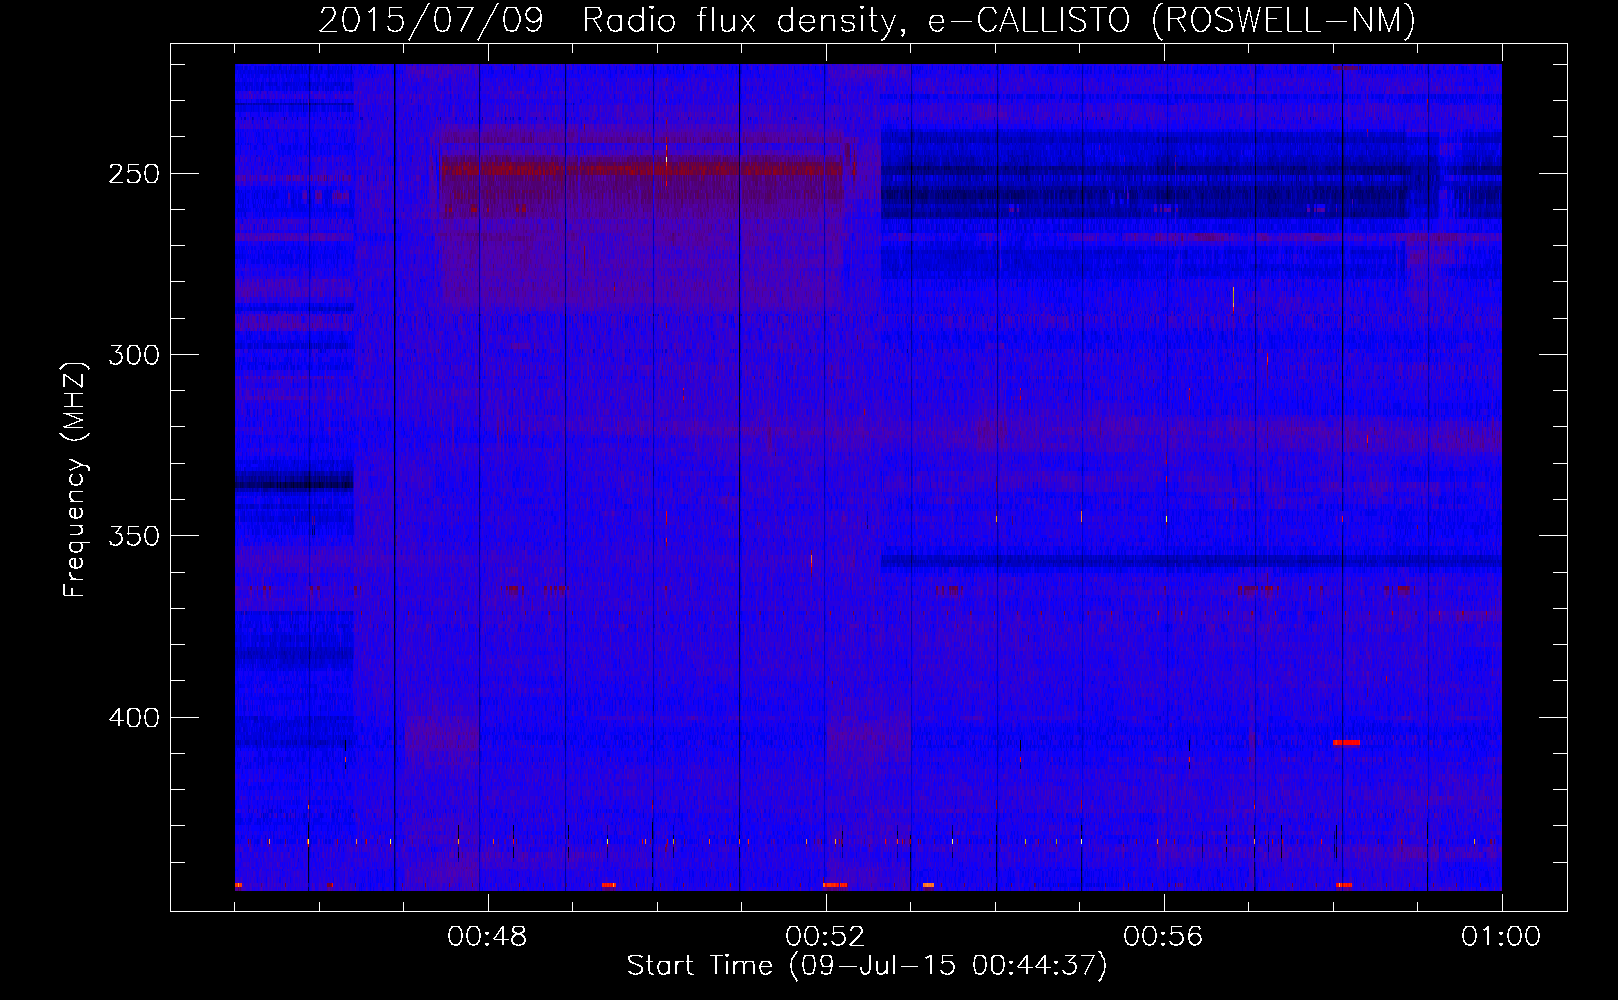Viewport: 1618px width, 1000px height.
Task: Click the 'Frequency (MHZ)' axis label
Action: click(76, 480)
